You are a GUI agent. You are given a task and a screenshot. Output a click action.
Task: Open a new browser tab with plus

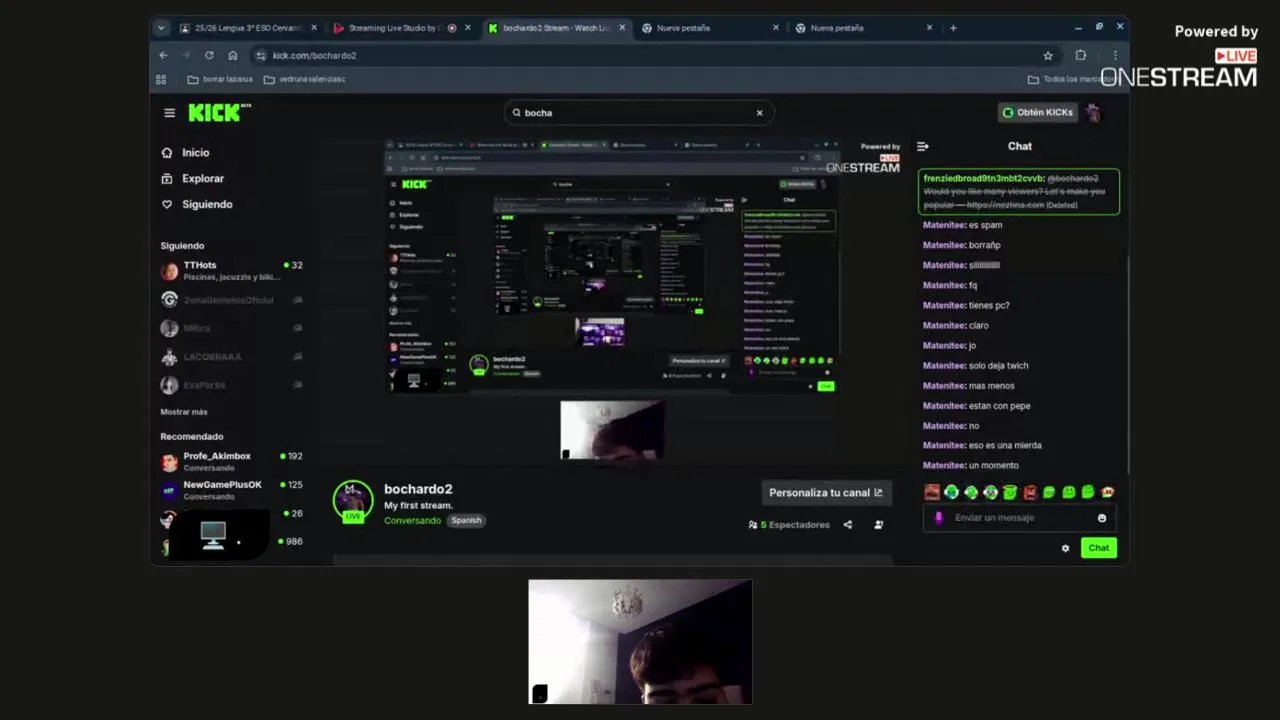coord(953,28)
